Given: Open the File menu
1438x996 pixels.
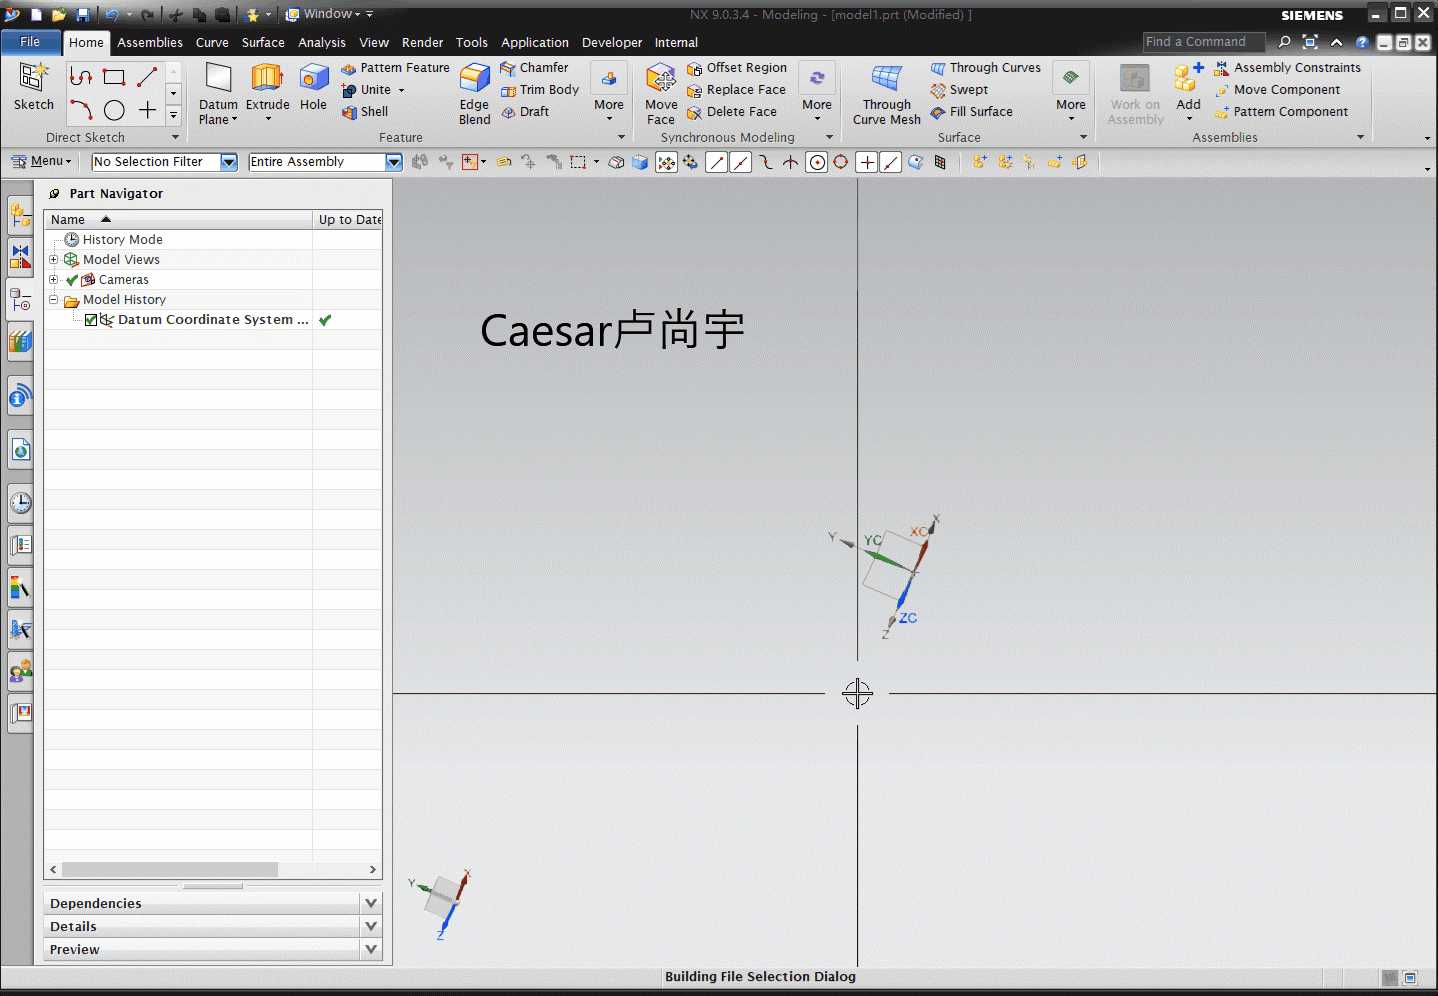Looking at the screenshot, I should coord(30,42).
